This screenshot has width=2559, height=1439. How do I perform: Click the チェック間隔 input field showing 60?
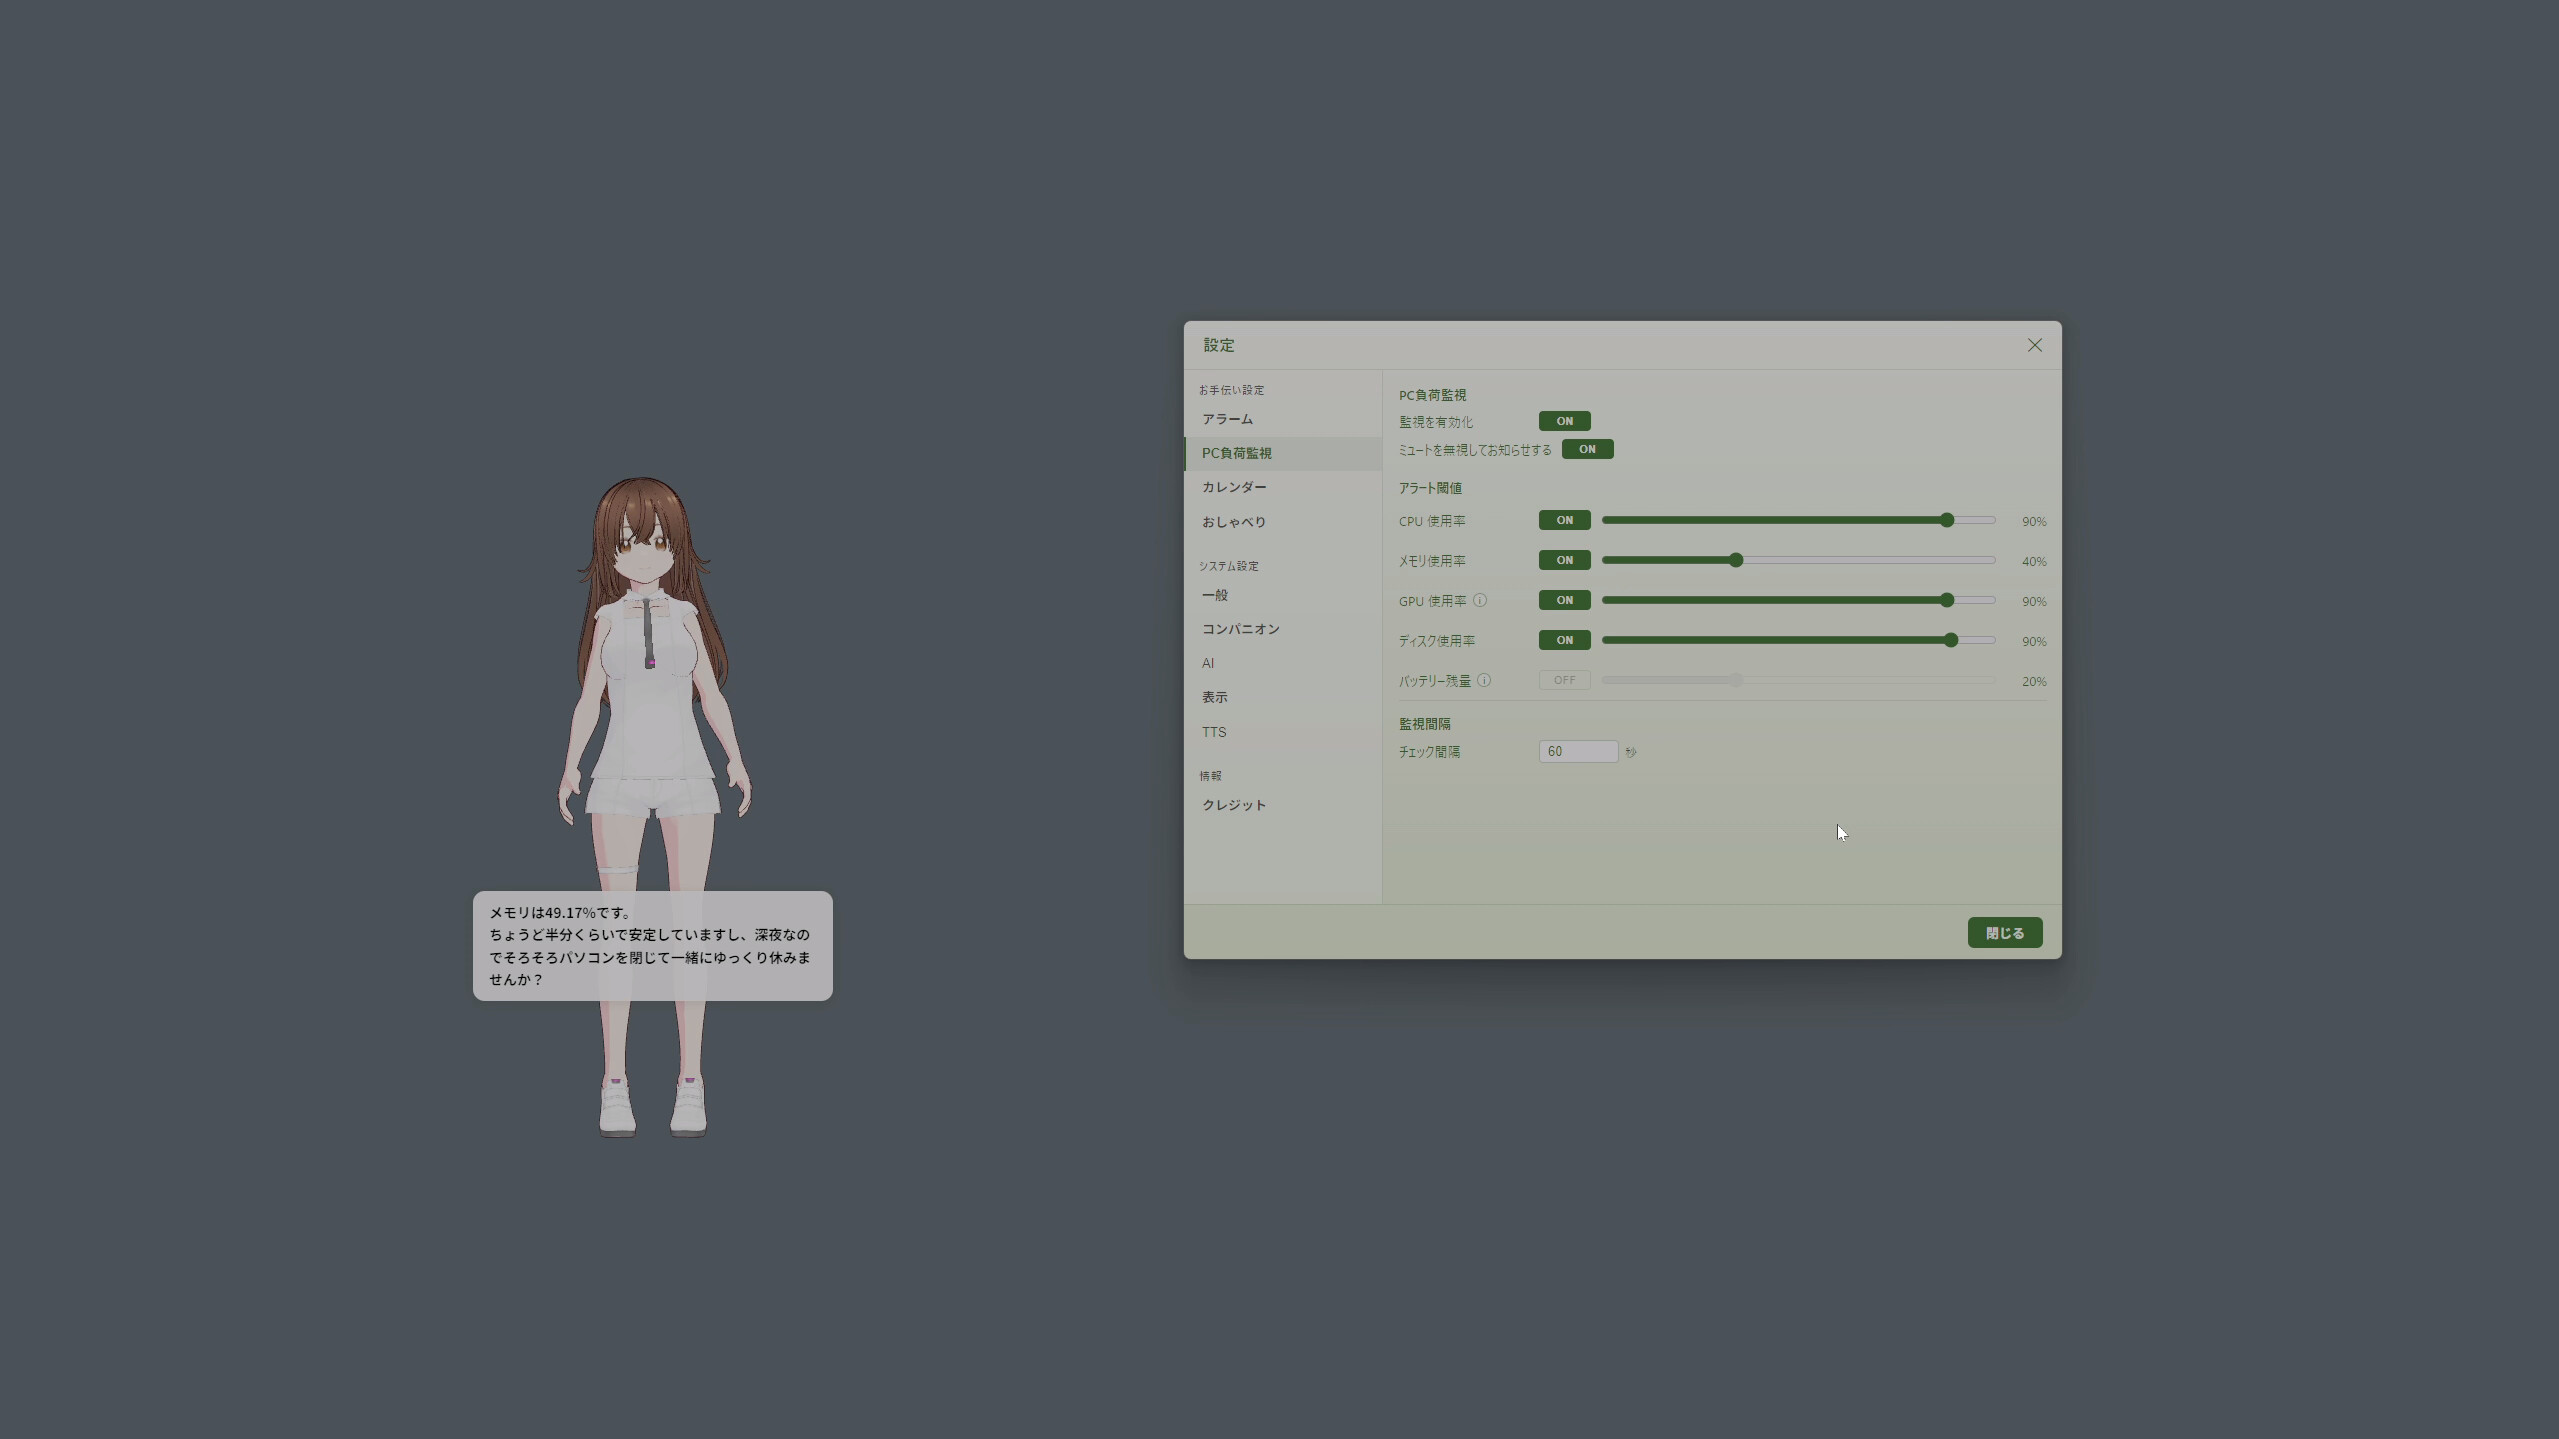point(1578,751)
